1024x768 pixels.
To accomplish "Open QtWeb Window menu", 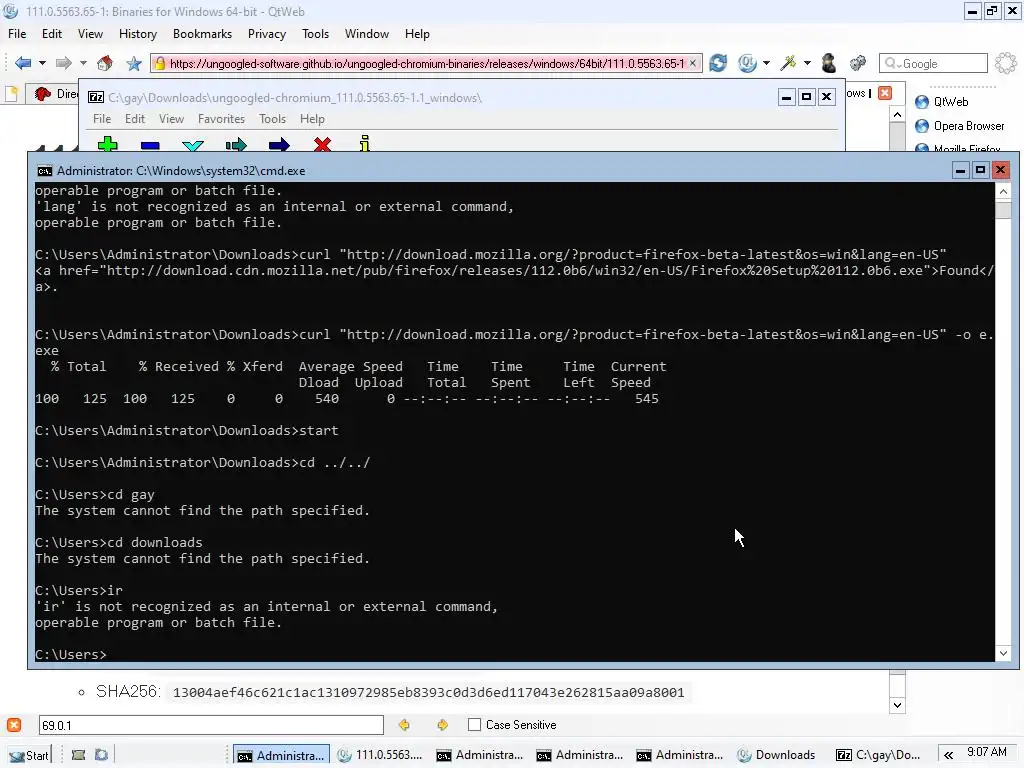I will pos(367,34).
